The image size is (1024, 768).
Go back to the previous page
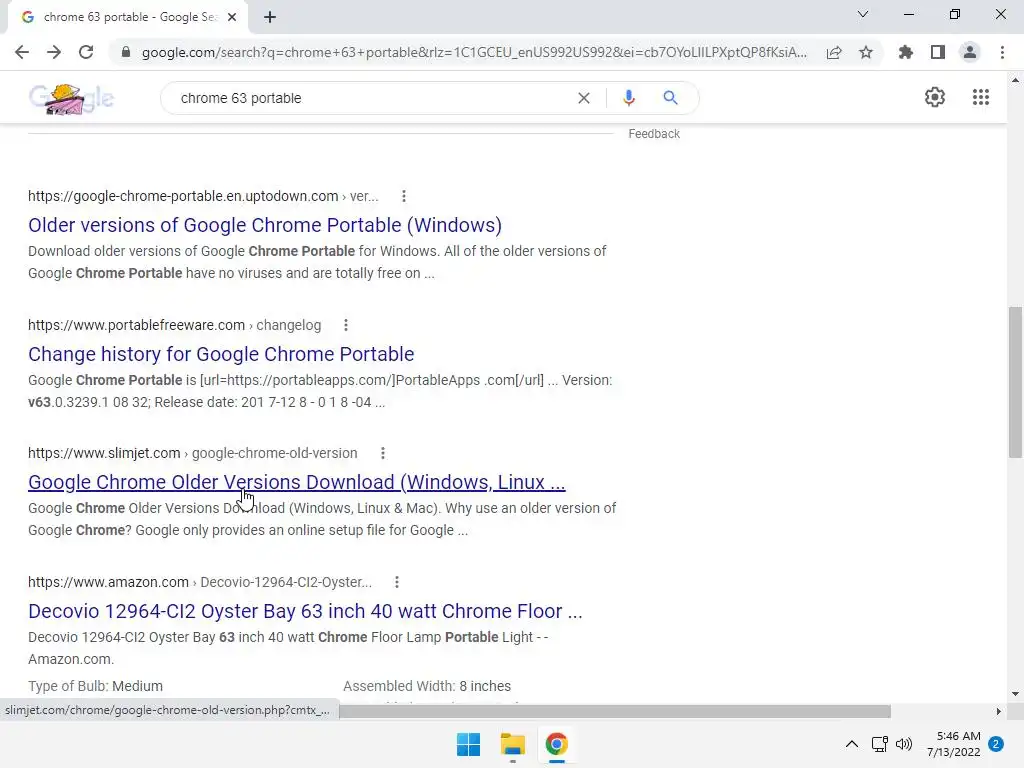click(x=22, y=52)
